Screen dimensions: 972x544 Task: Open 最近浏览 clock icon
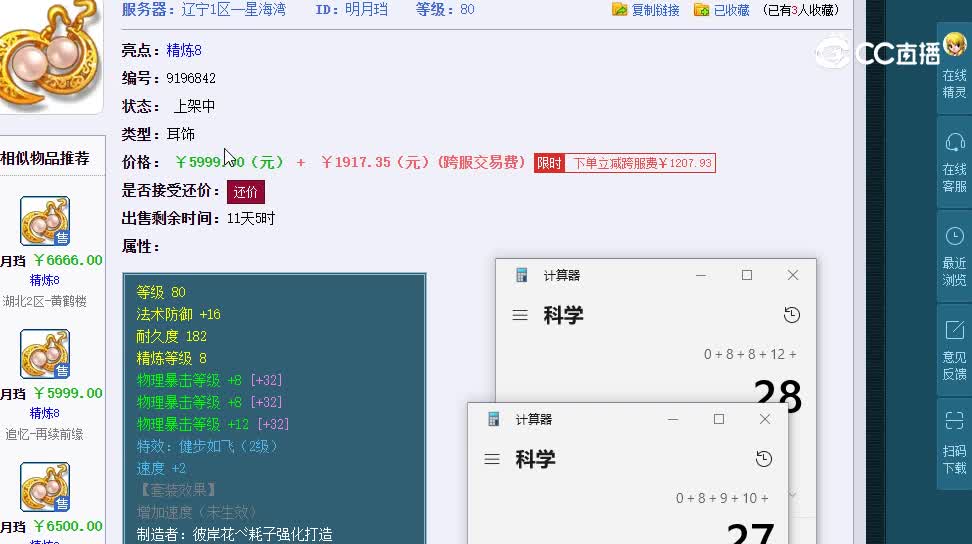click(954, 236)
